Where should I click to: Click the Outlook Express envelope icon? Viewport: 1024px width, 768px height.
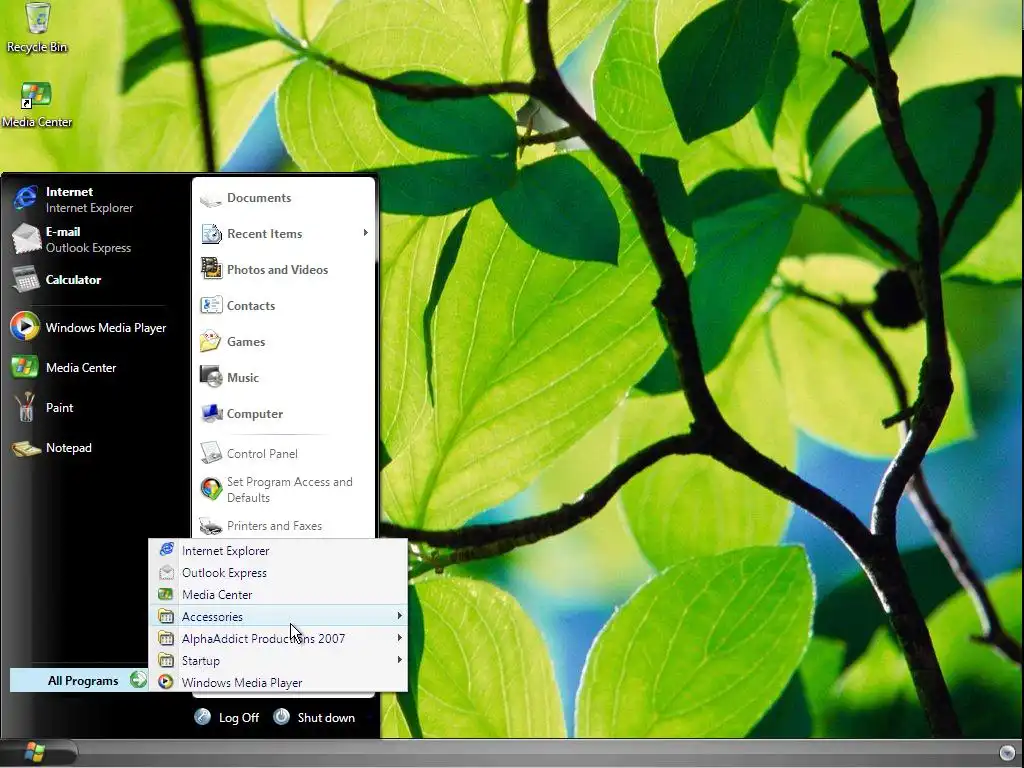pos(25,238)
